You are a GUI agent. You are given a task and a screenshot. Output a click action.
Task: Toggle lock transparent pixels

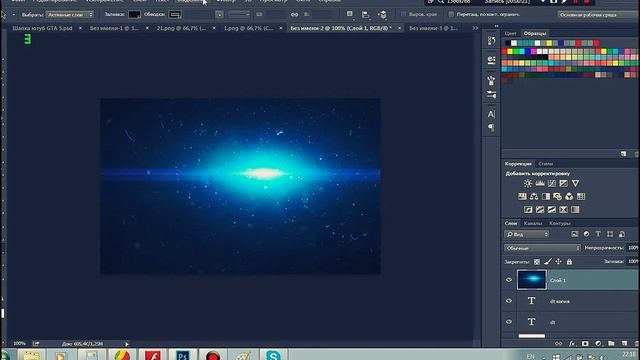point(537,262)
